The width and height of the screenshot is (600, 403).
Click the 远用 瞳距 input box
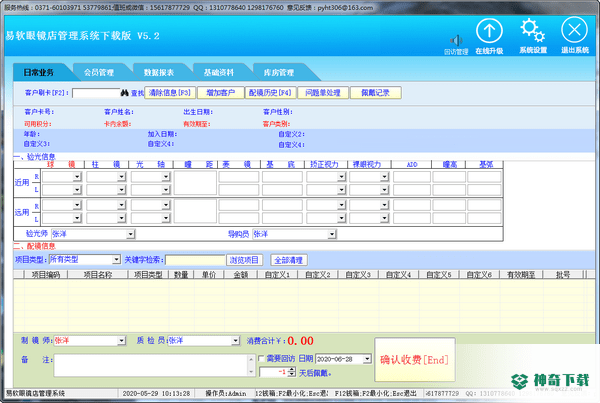coord(195,211)
